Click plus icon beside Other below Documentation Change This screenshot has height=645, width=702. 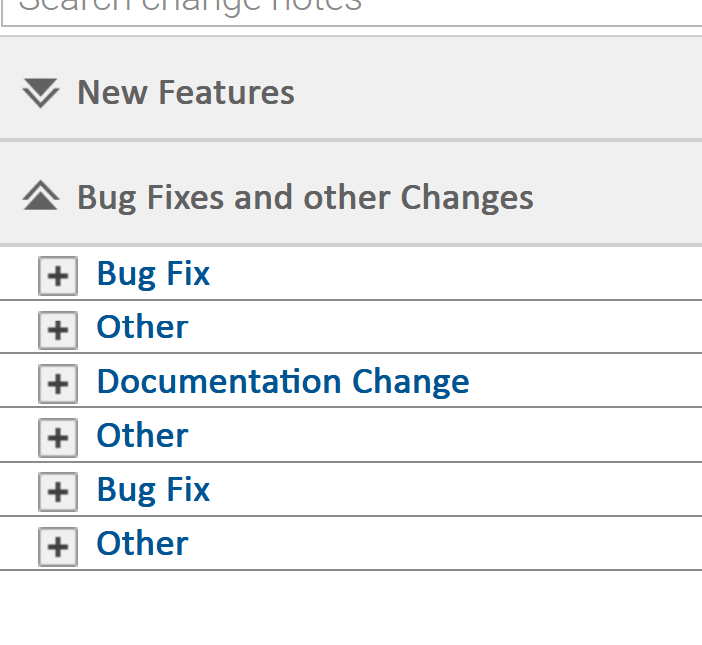coord(58,437)
